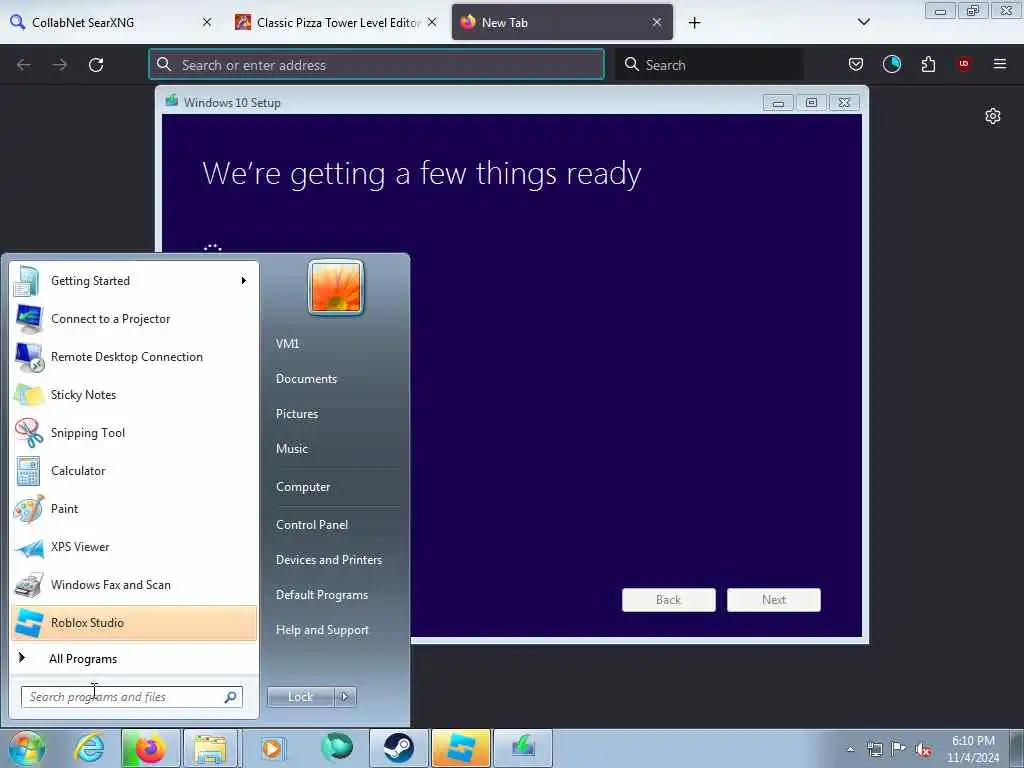This screenshot has height=768, width=1024.
Task: Focus the Search programs and files box
Action: pos(131,697)
